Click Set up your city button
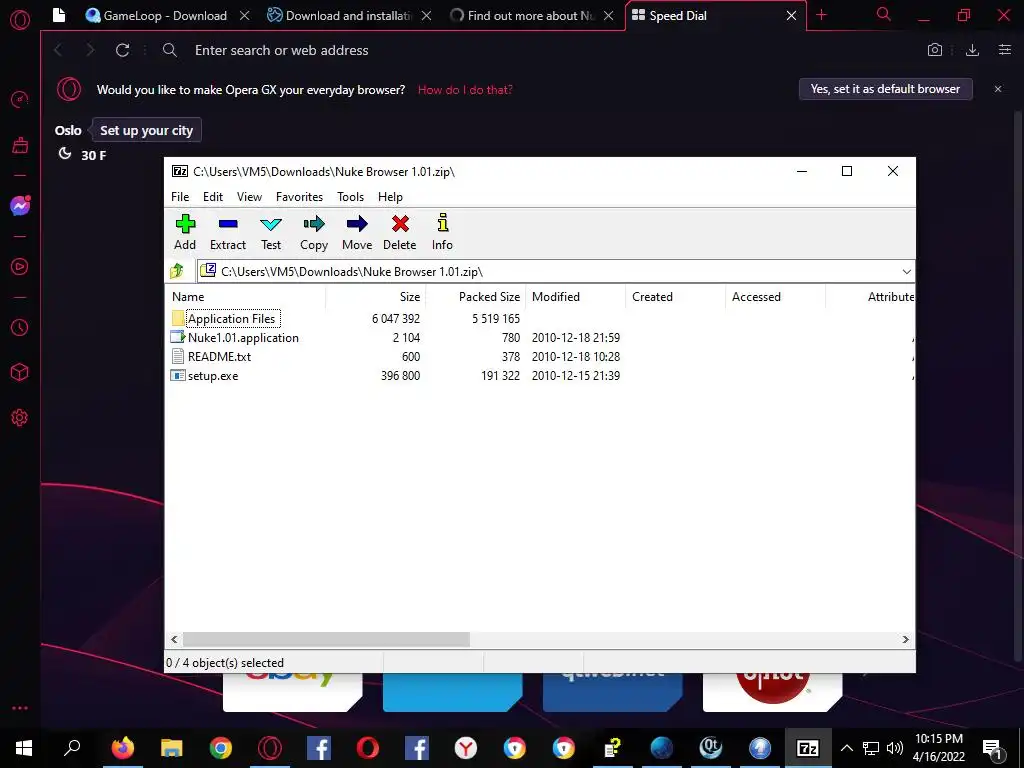 (x=146, y=130)
